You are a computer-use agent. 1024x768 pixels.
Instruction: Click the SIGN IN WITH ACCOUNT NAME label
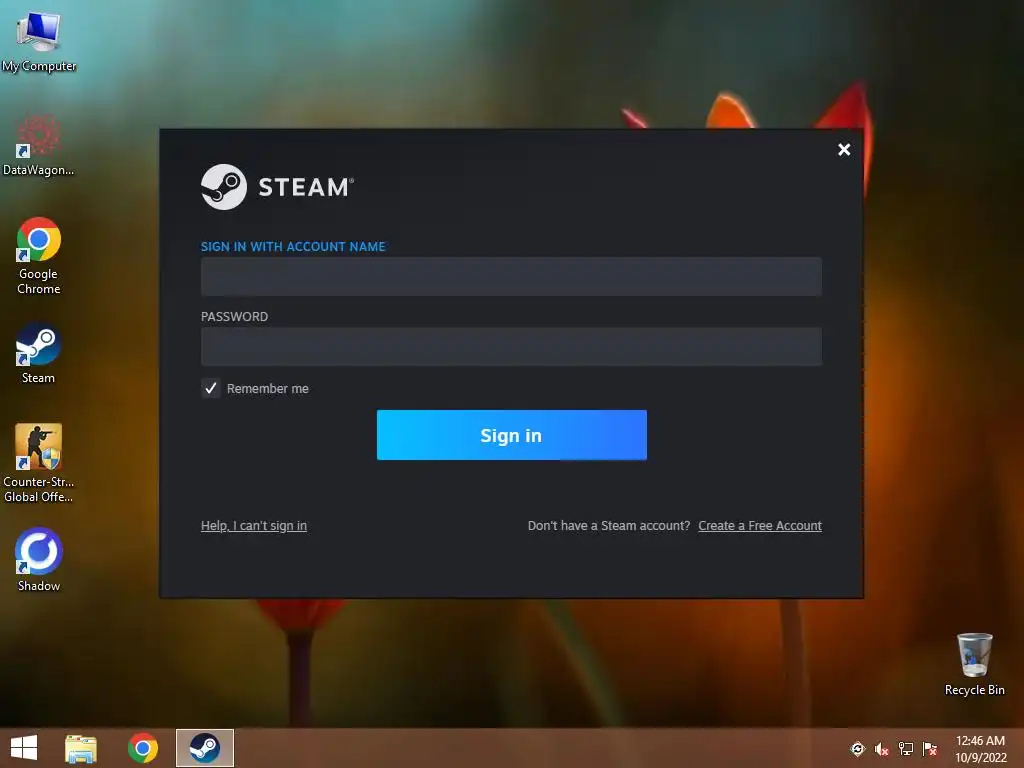(293, 247)
